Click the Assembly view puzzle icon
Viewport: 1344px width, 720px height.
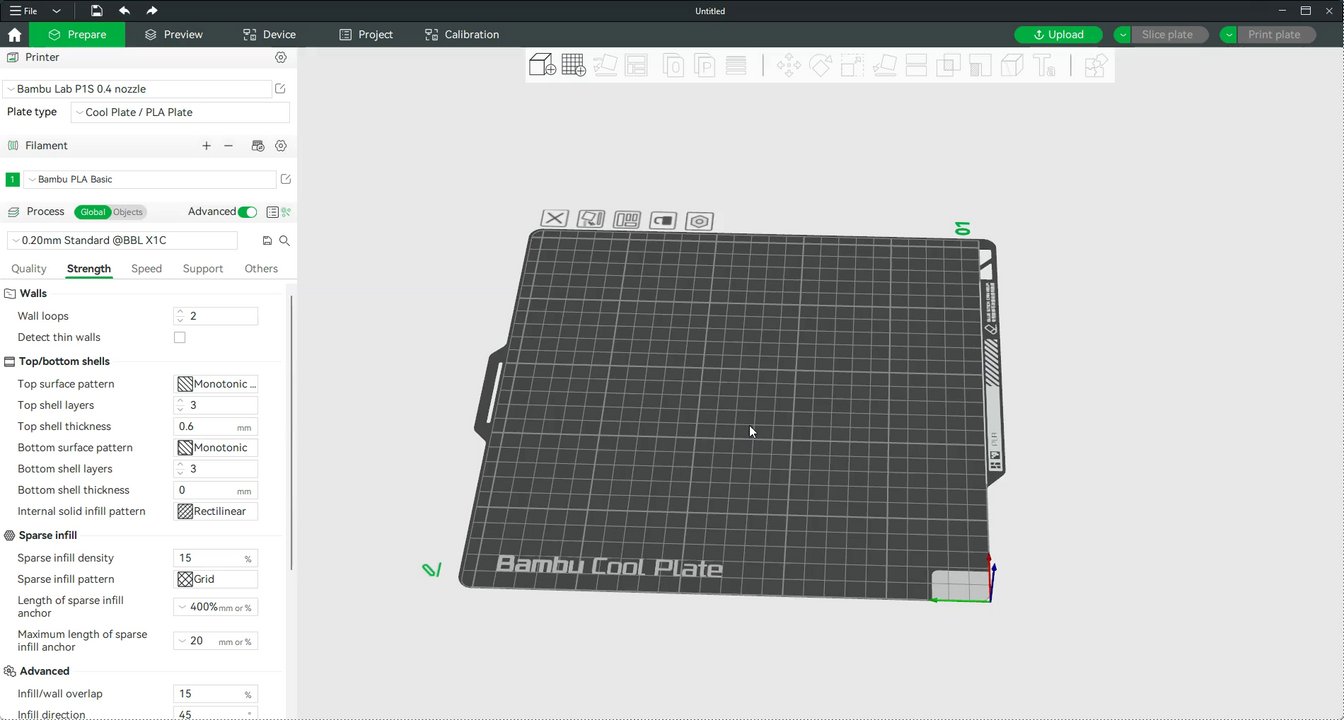point(1096,66)
